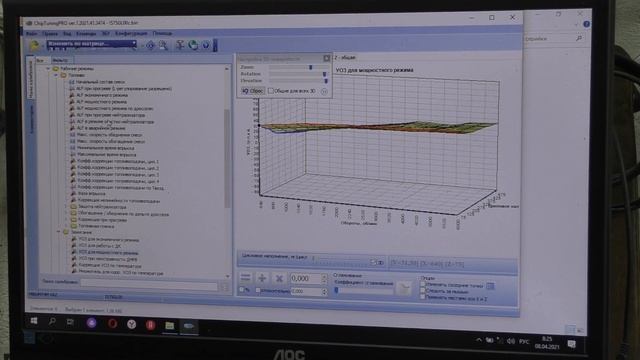Screen dimensions: 640x360
Task: Click the Топливо folder icon
Action: [x=64, y=76]
